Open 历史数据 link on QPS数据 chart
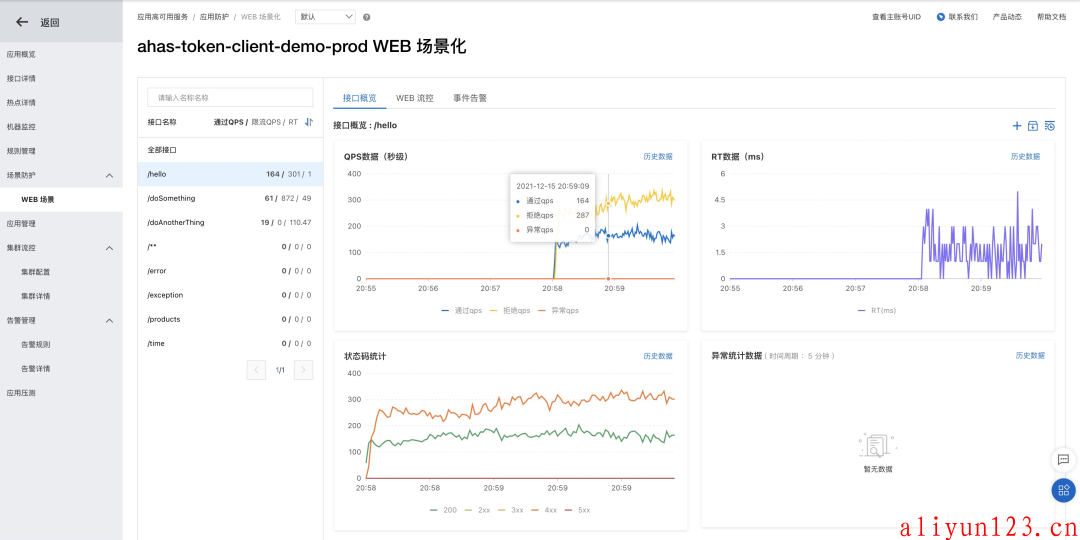 [657, 157]
